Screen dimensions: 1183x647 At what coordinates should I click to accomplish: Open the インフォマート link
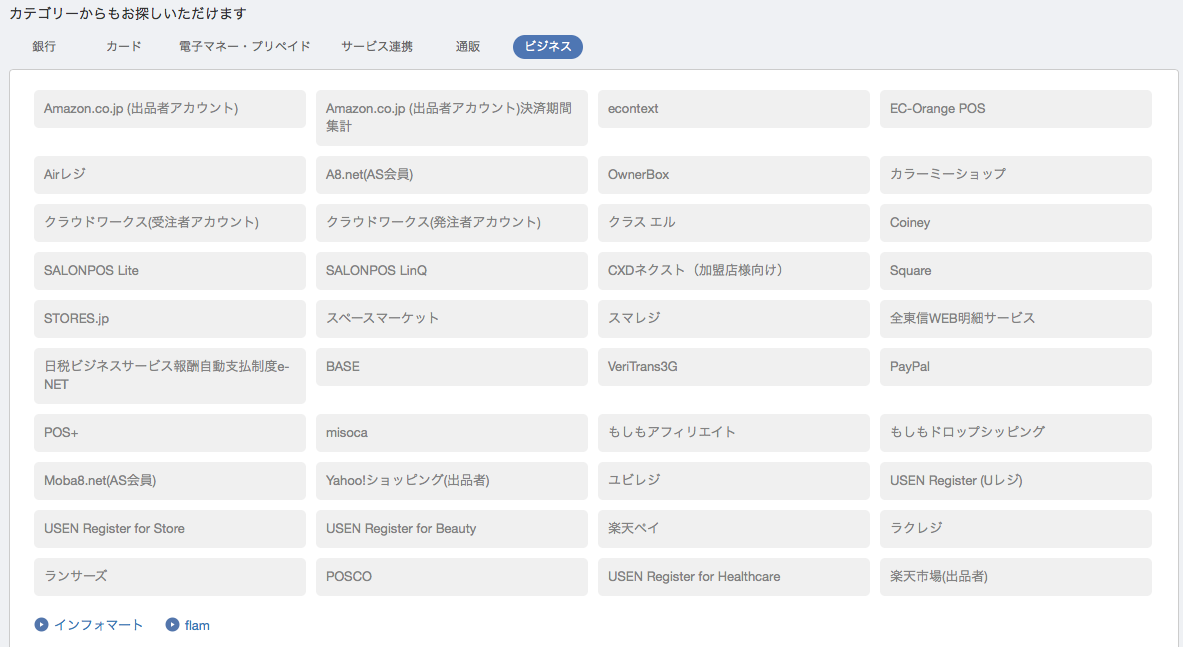(98, 625)
